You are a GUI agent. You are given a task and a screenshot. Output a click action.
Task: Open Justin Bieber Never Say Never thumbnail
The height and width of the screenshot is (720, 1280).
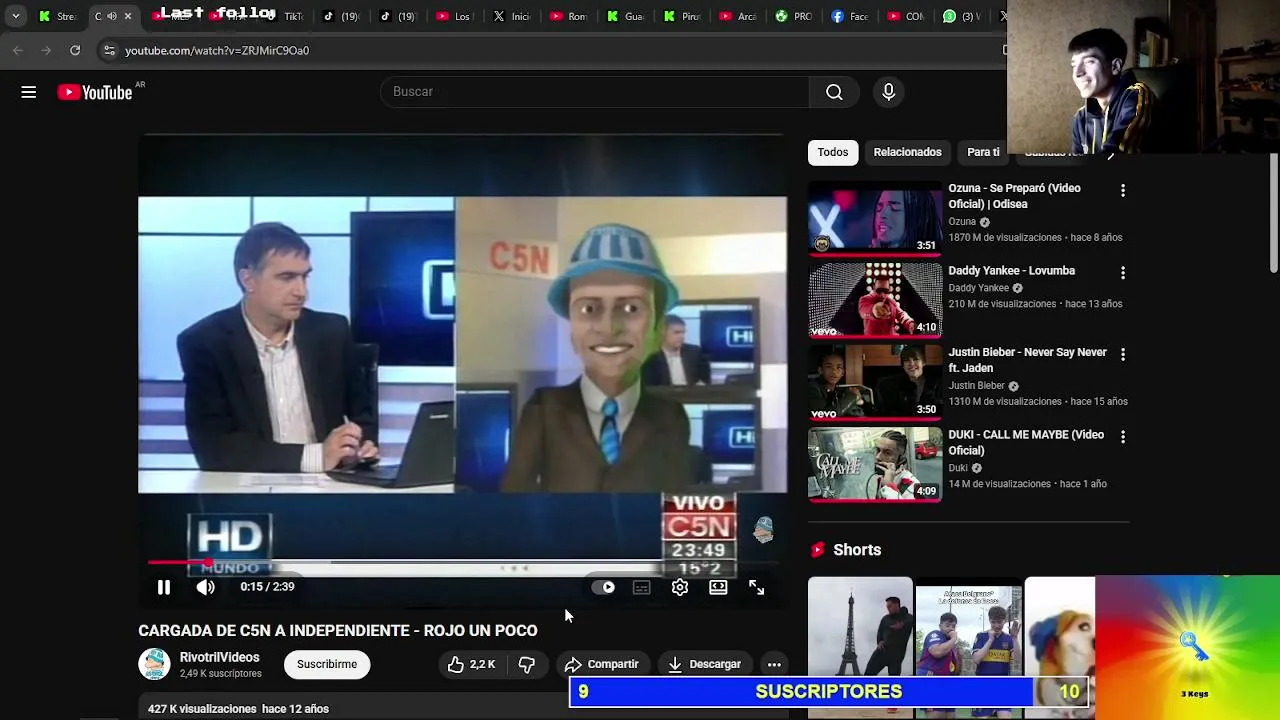pyautogui.click(x=875, y=382)
